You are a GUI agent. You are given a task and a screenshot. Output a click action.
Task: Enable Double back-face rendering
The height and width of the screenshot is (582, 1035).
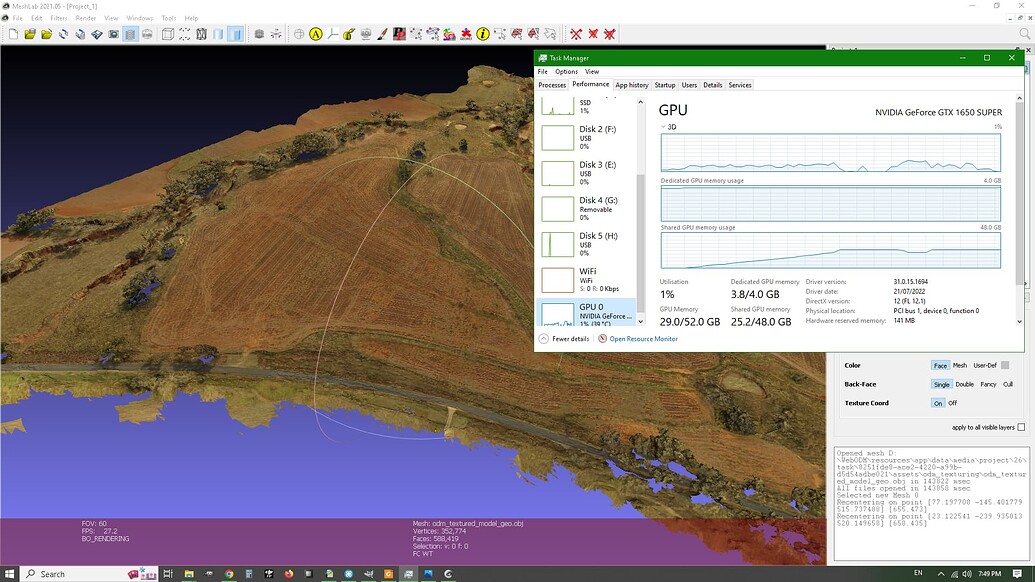coord(965,384)
